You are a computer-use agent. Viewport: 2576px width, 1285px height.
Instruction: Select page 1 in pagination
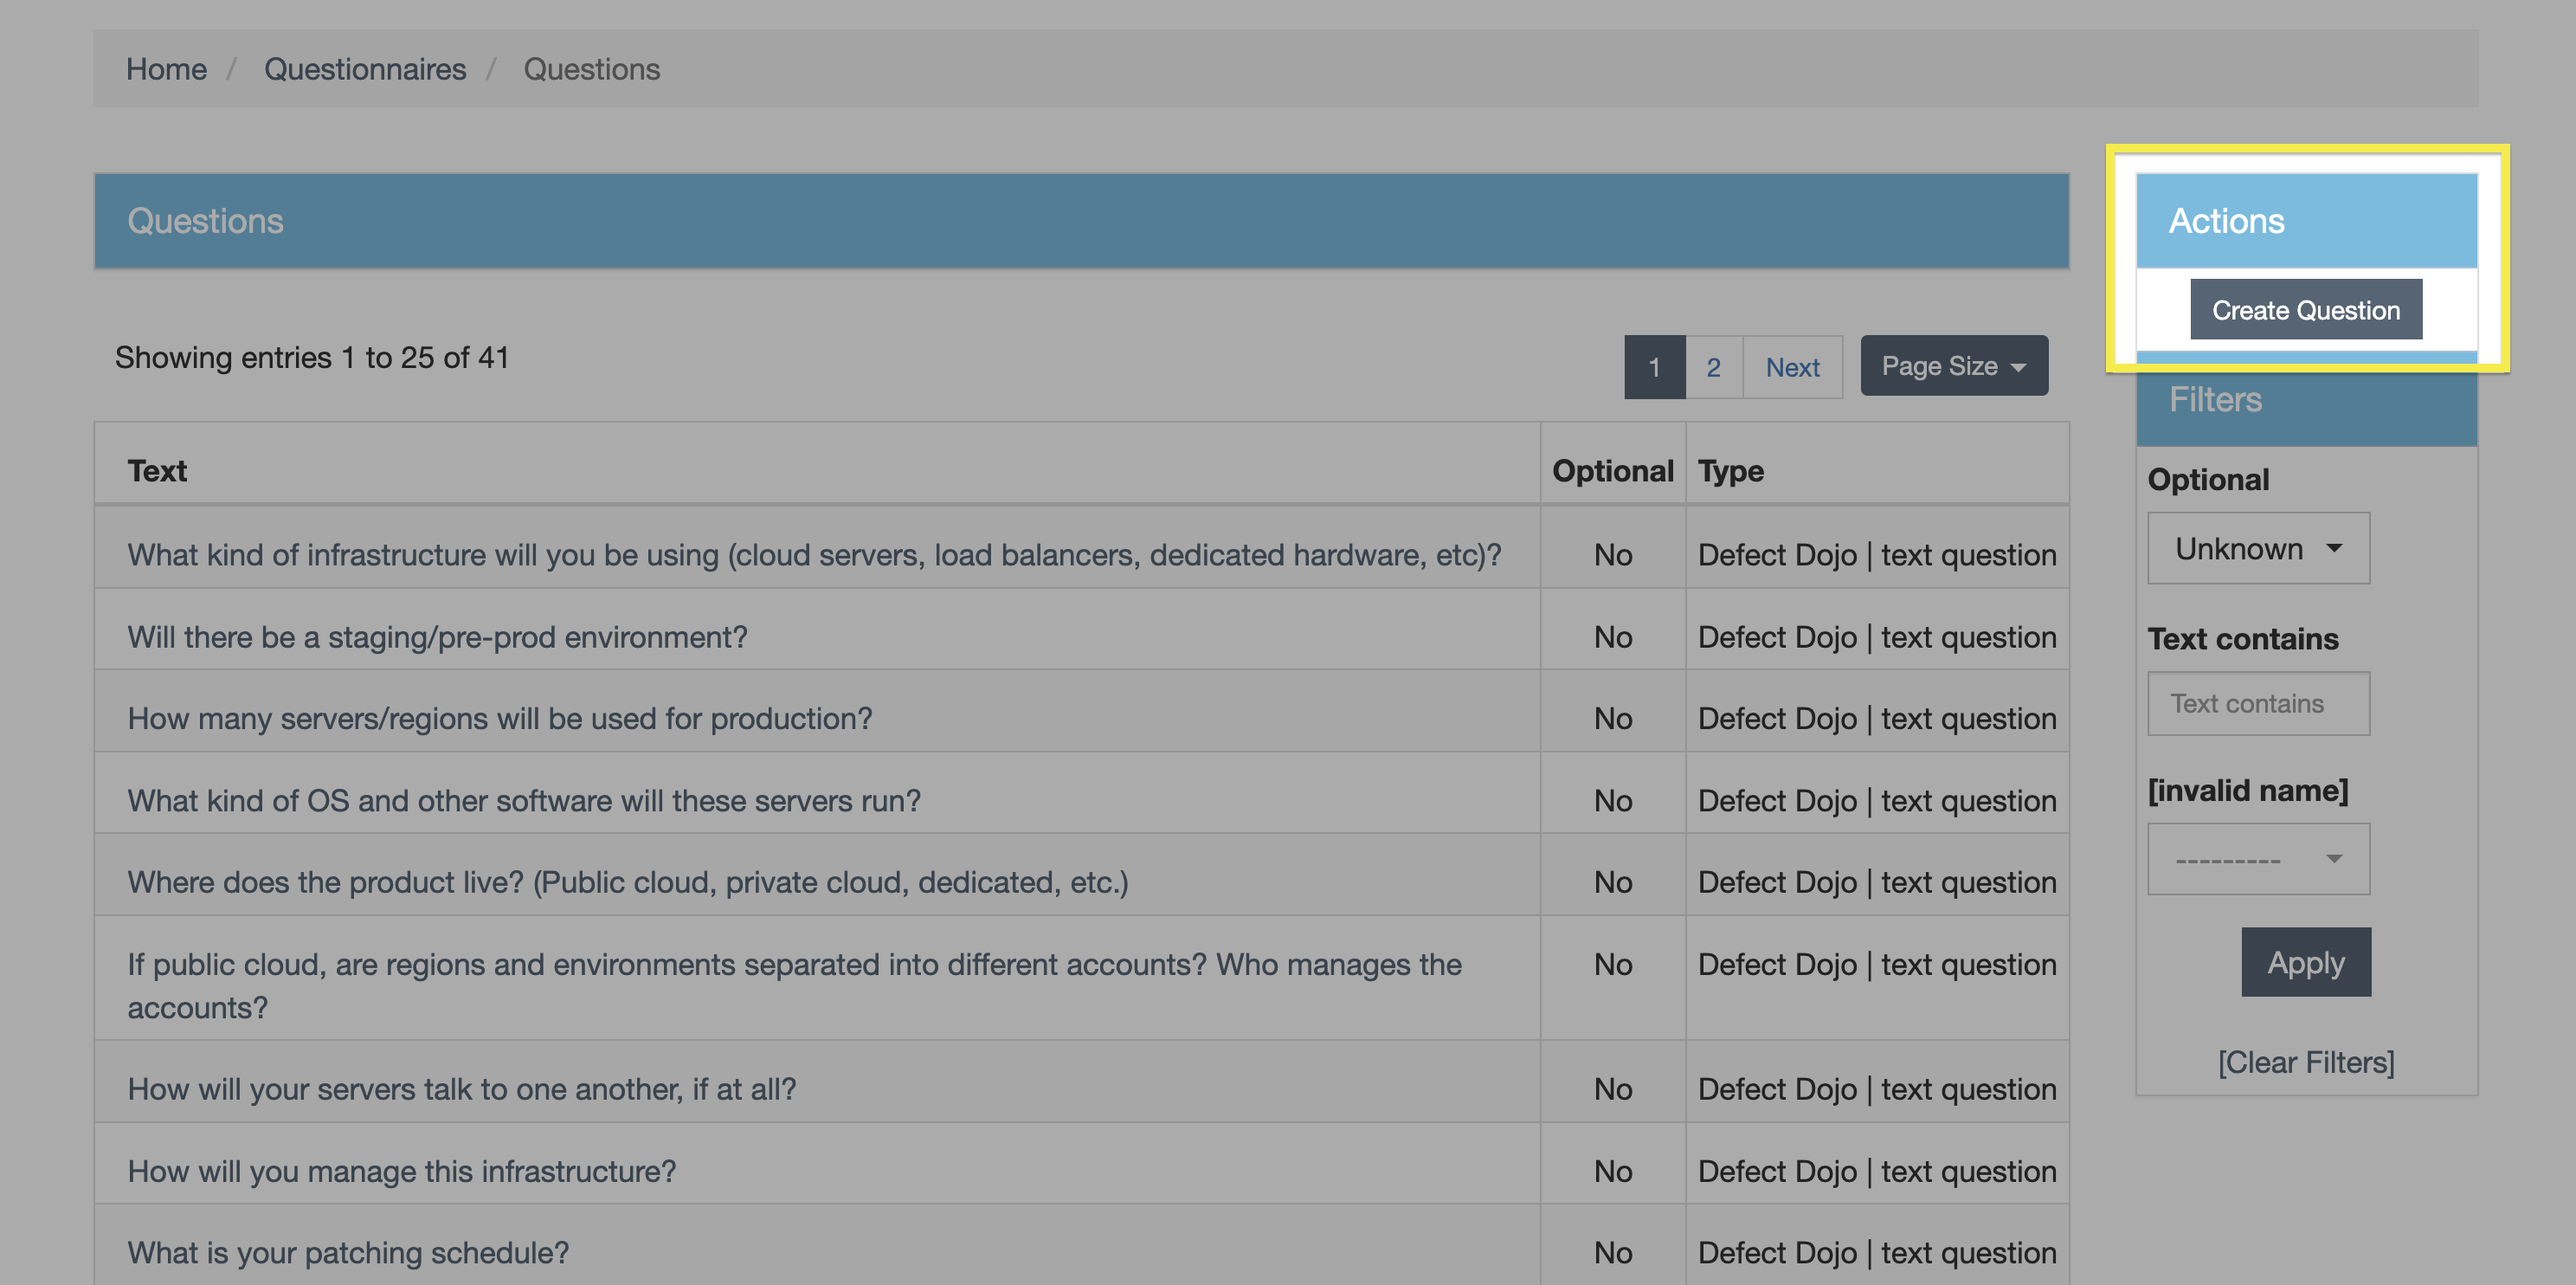[x=1654, y=367]
